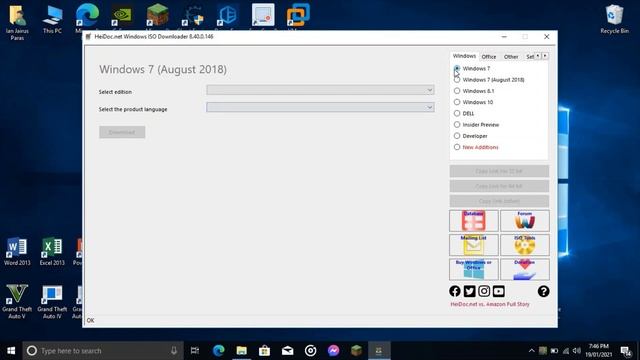The width and height of the screenshot is (640, 360).
Task: Open HeiDoc Twitter page icon
Action: click(469, 291)
